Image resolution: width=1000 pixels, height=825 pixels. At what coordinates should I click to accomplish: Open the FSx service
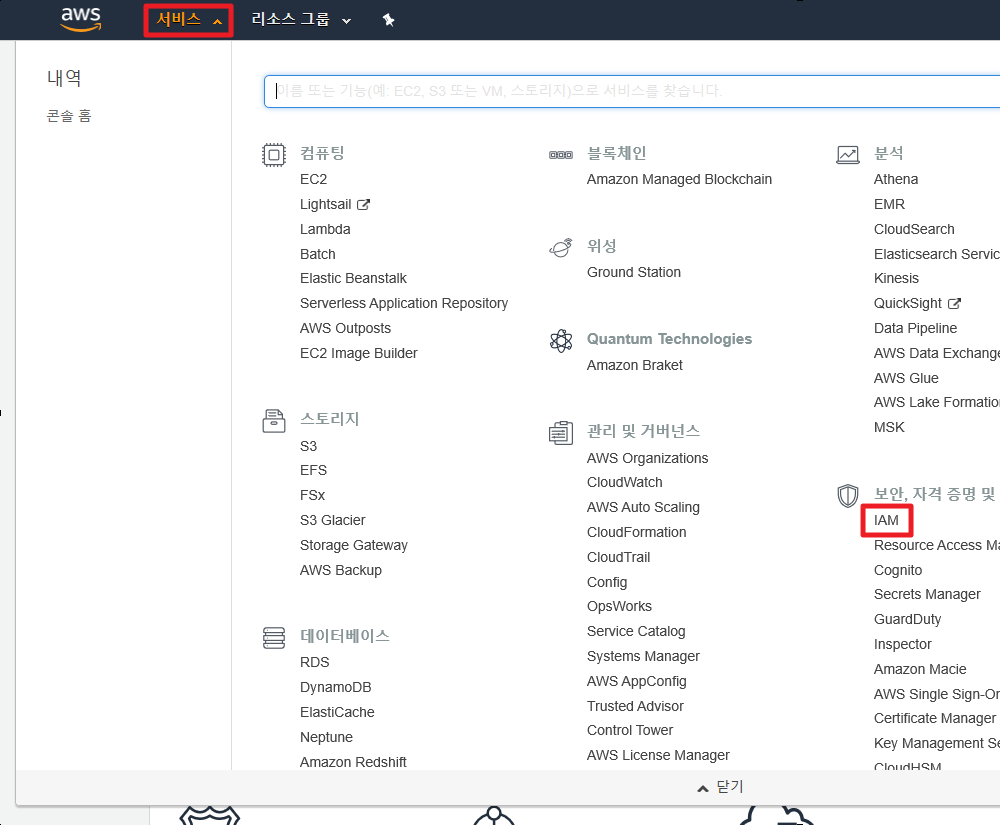(x=312, y=495)
